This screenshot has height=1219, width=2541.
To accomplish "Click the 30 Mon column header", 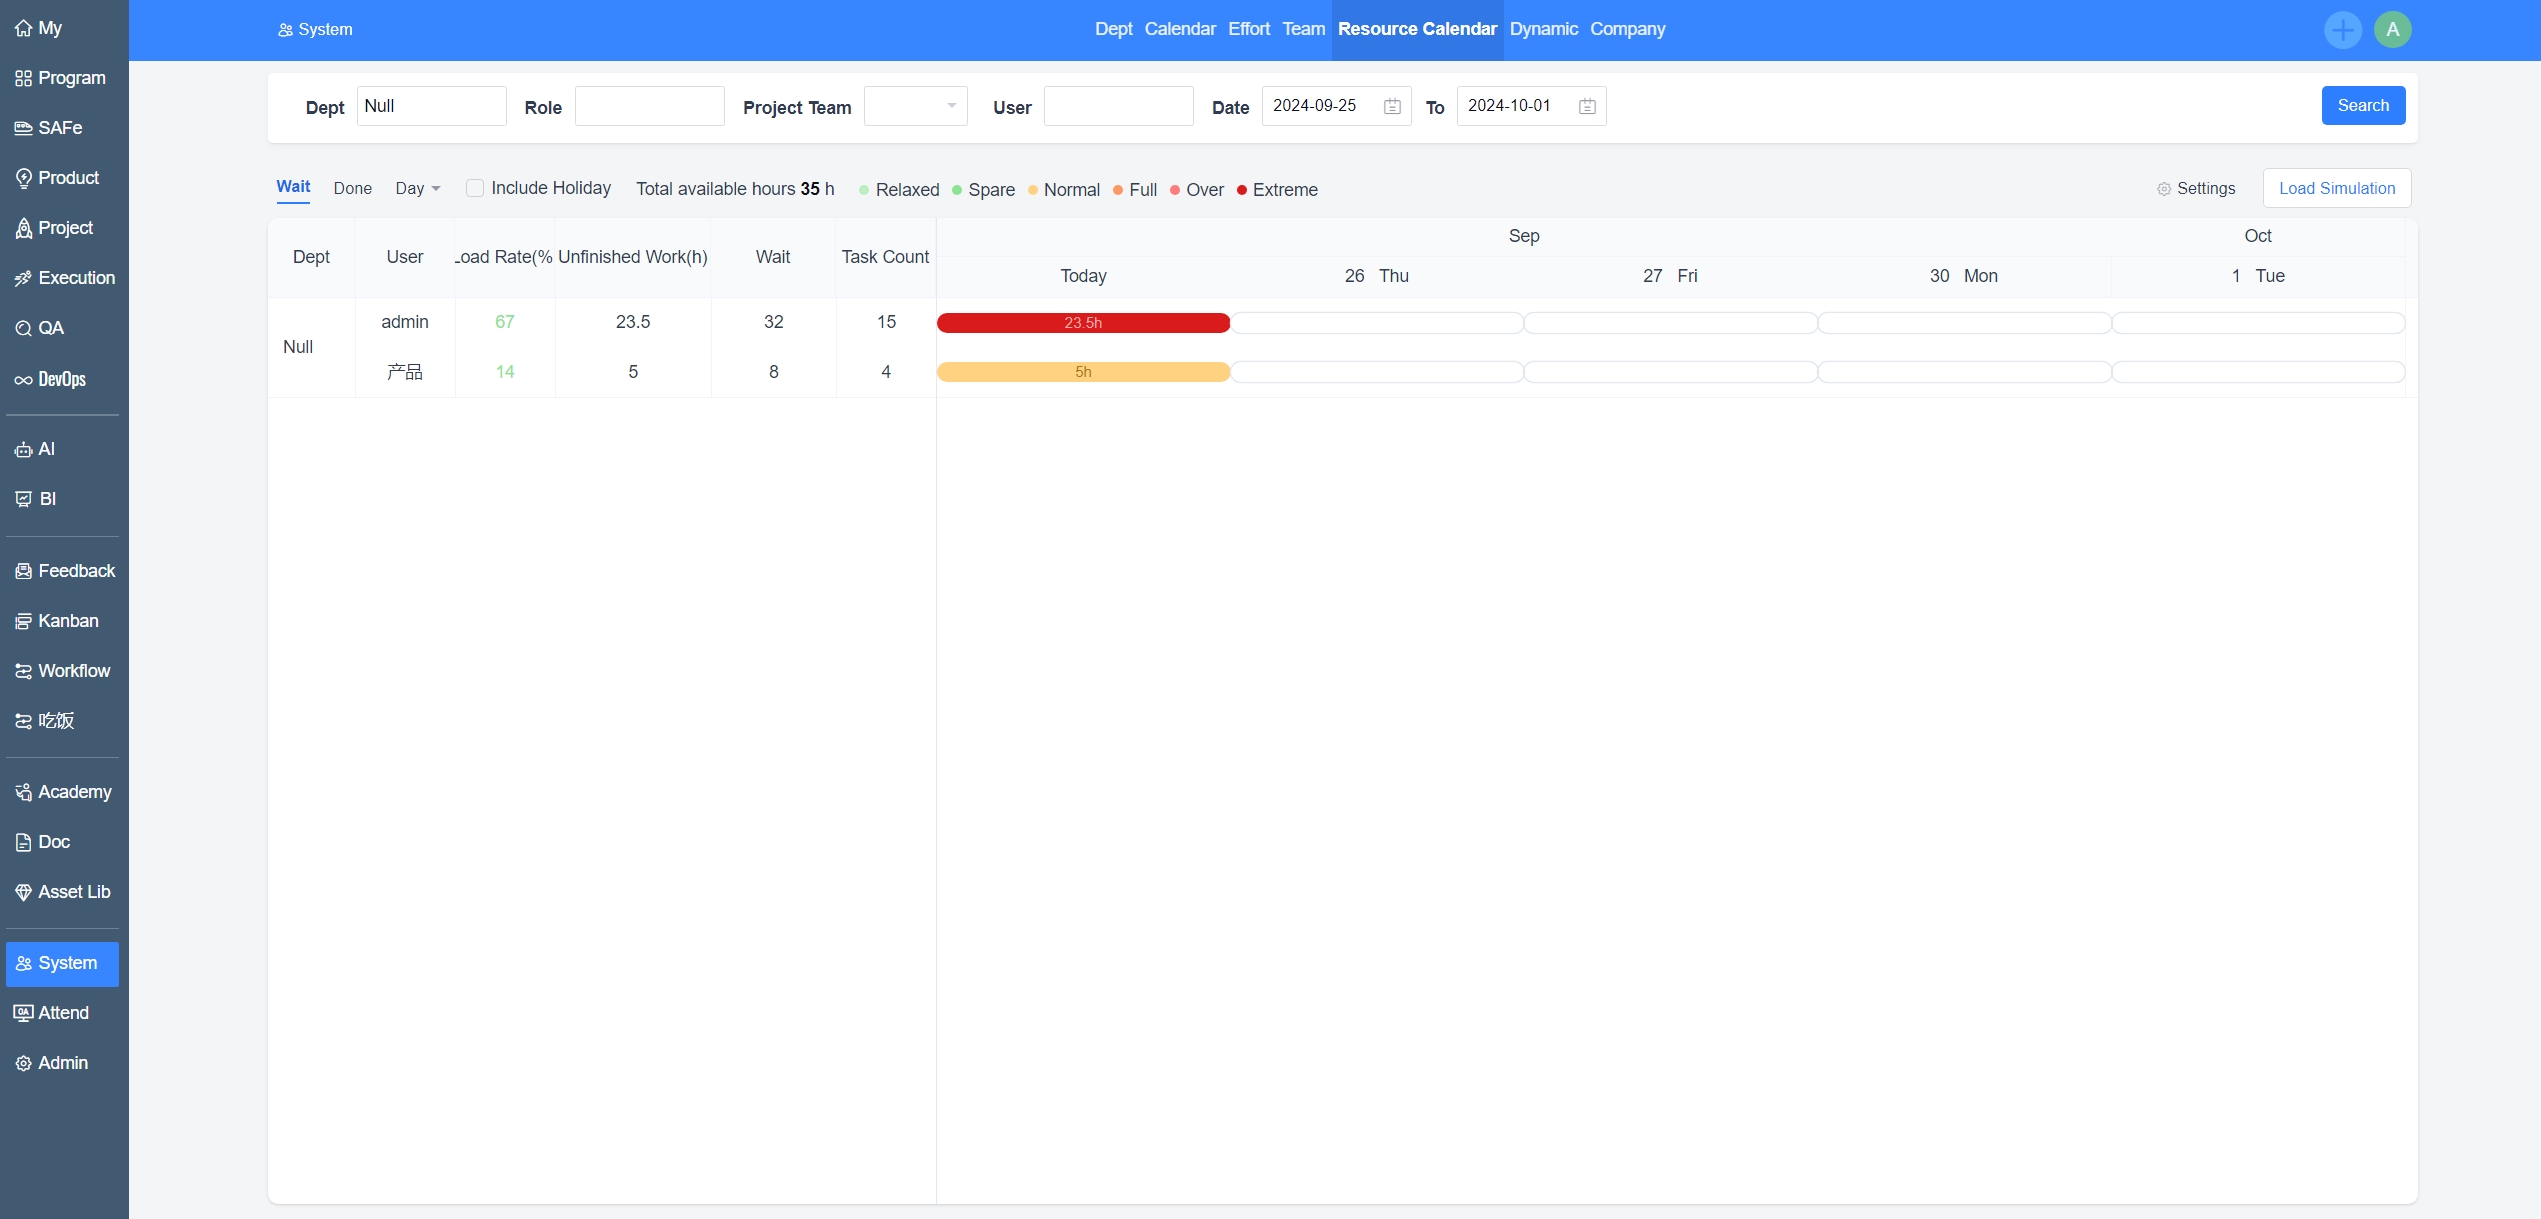I will pyautogui.click(x=1964, y=276).
